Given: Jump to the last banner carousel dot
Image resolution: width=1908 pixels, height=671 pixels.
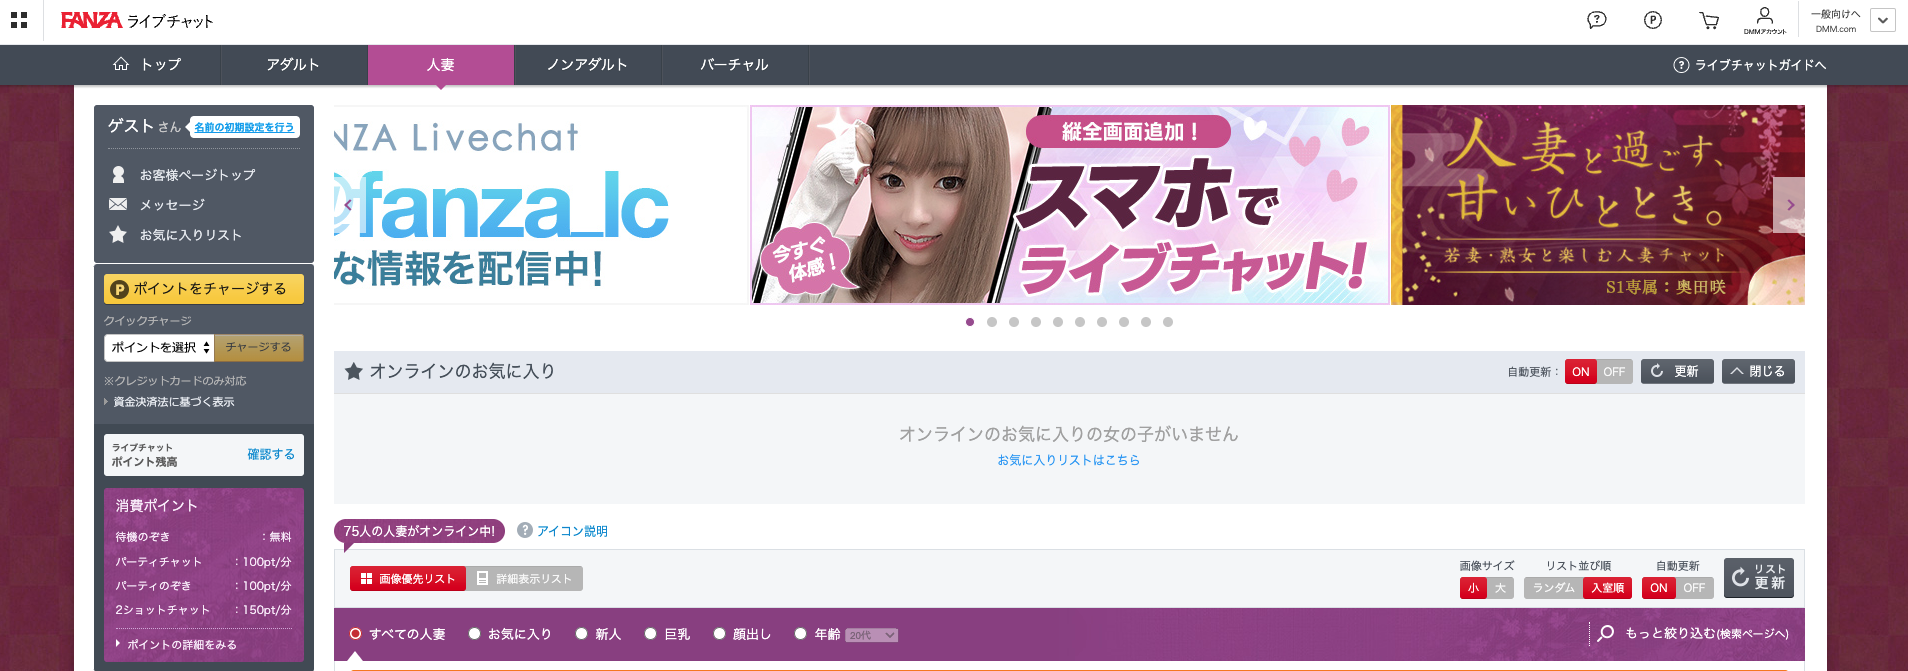Looking at the screenshot, I should [1168, 322].
